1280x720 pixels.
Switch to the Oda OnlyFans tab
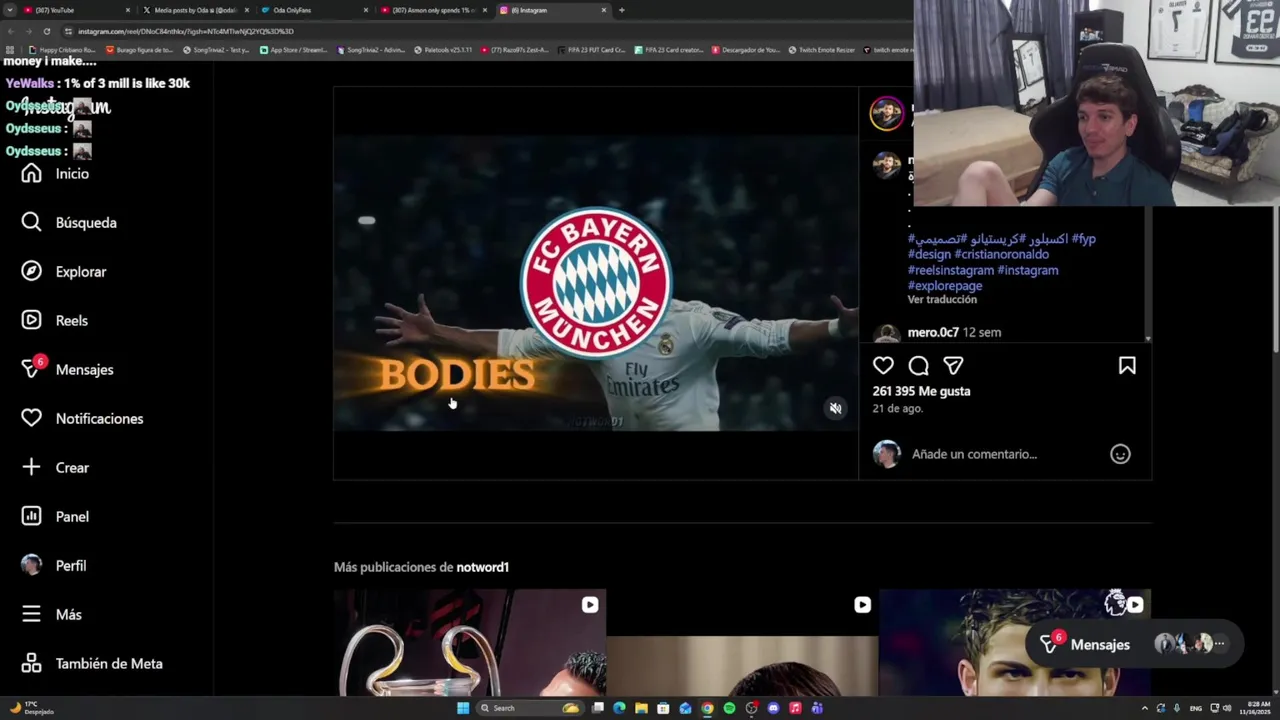pos(313,10)
